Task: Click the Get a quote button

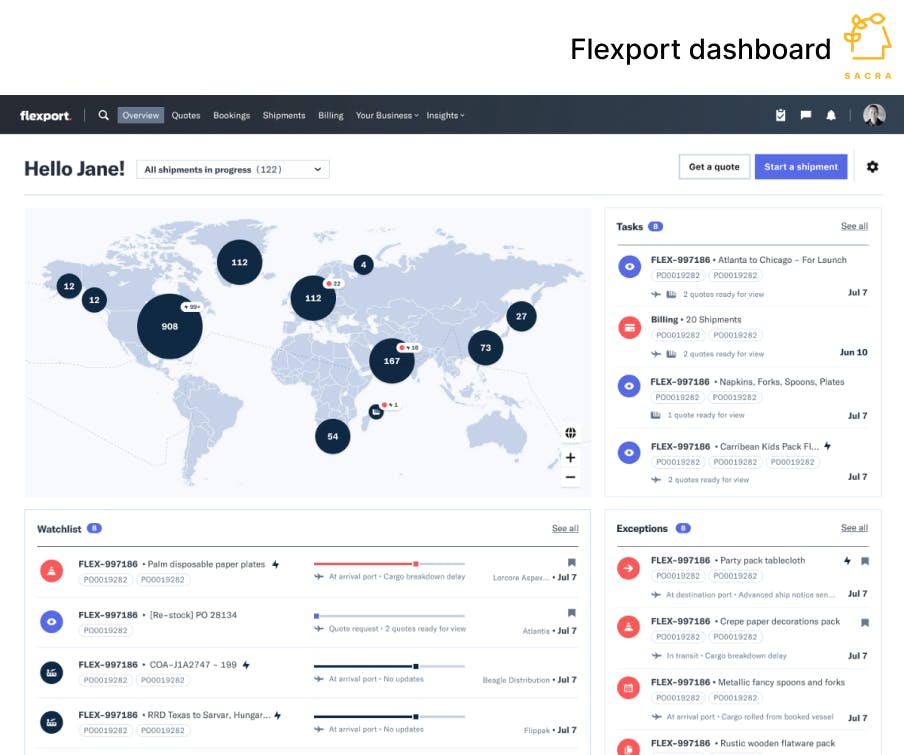Action: pos(714,167)
